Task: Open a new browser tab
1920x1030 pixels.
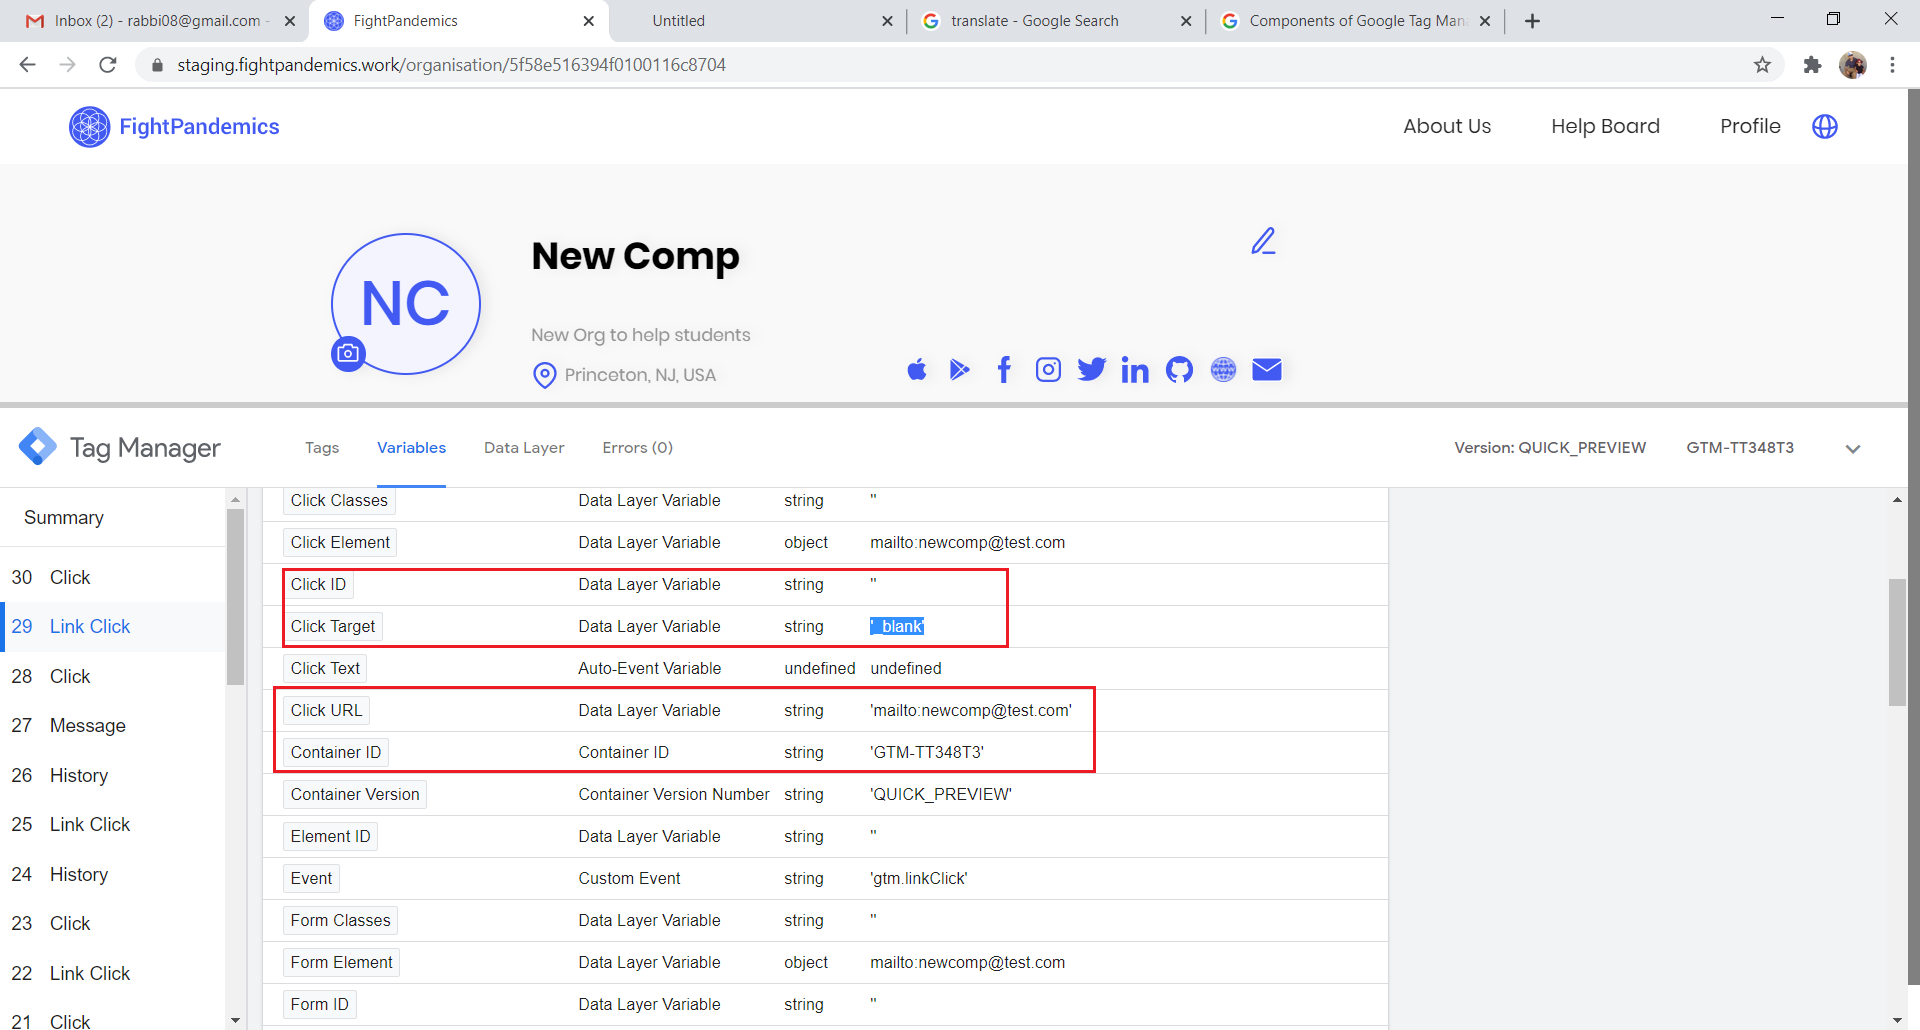Action: point(1532,21)
